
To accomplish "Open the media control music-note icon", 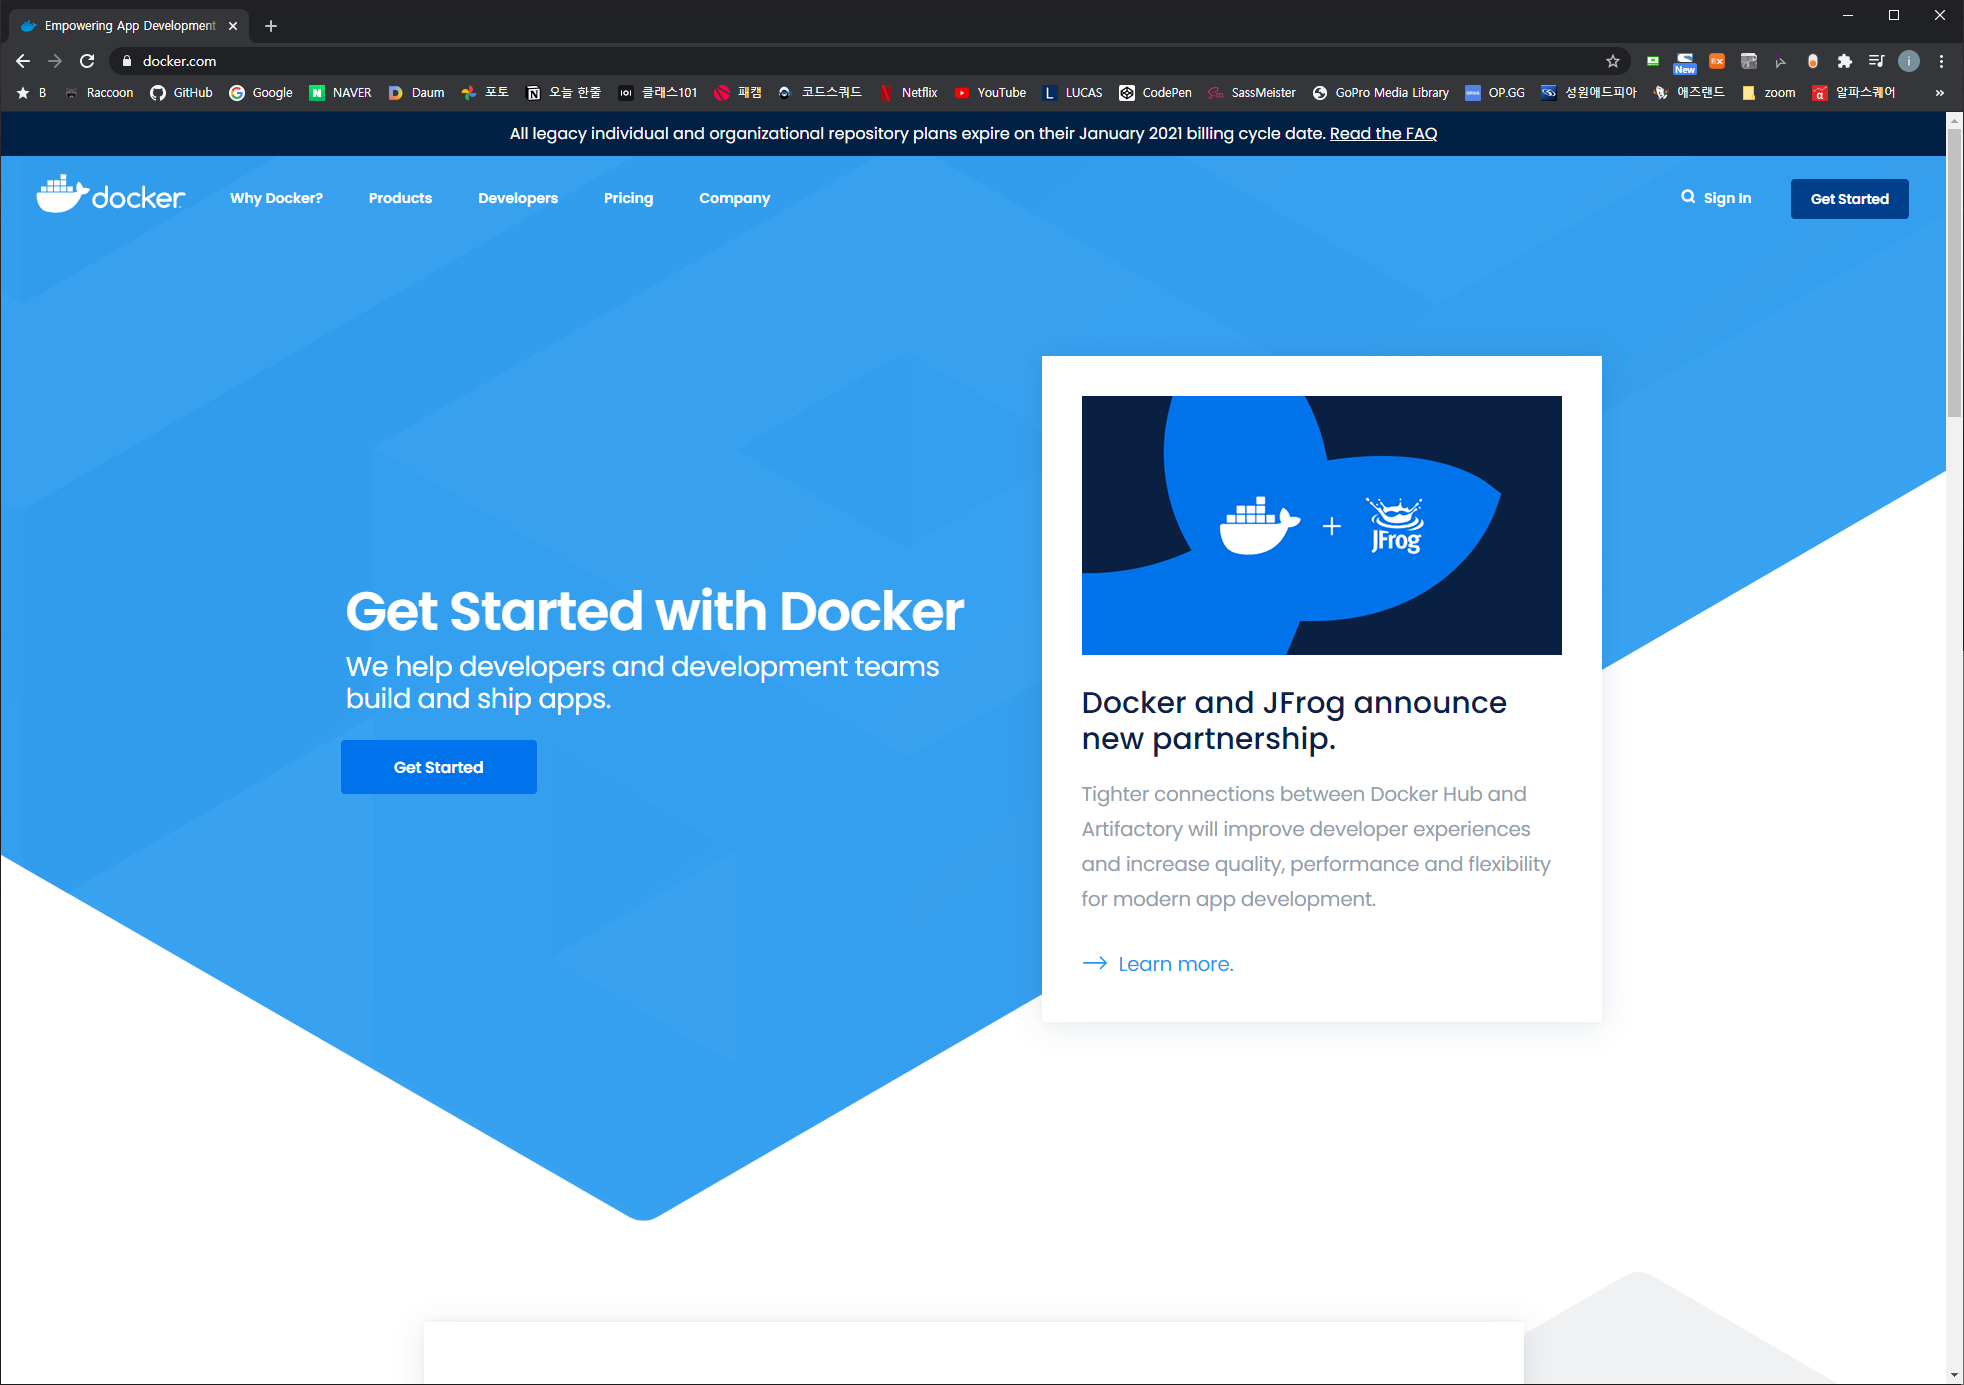I will [1876, 61].
